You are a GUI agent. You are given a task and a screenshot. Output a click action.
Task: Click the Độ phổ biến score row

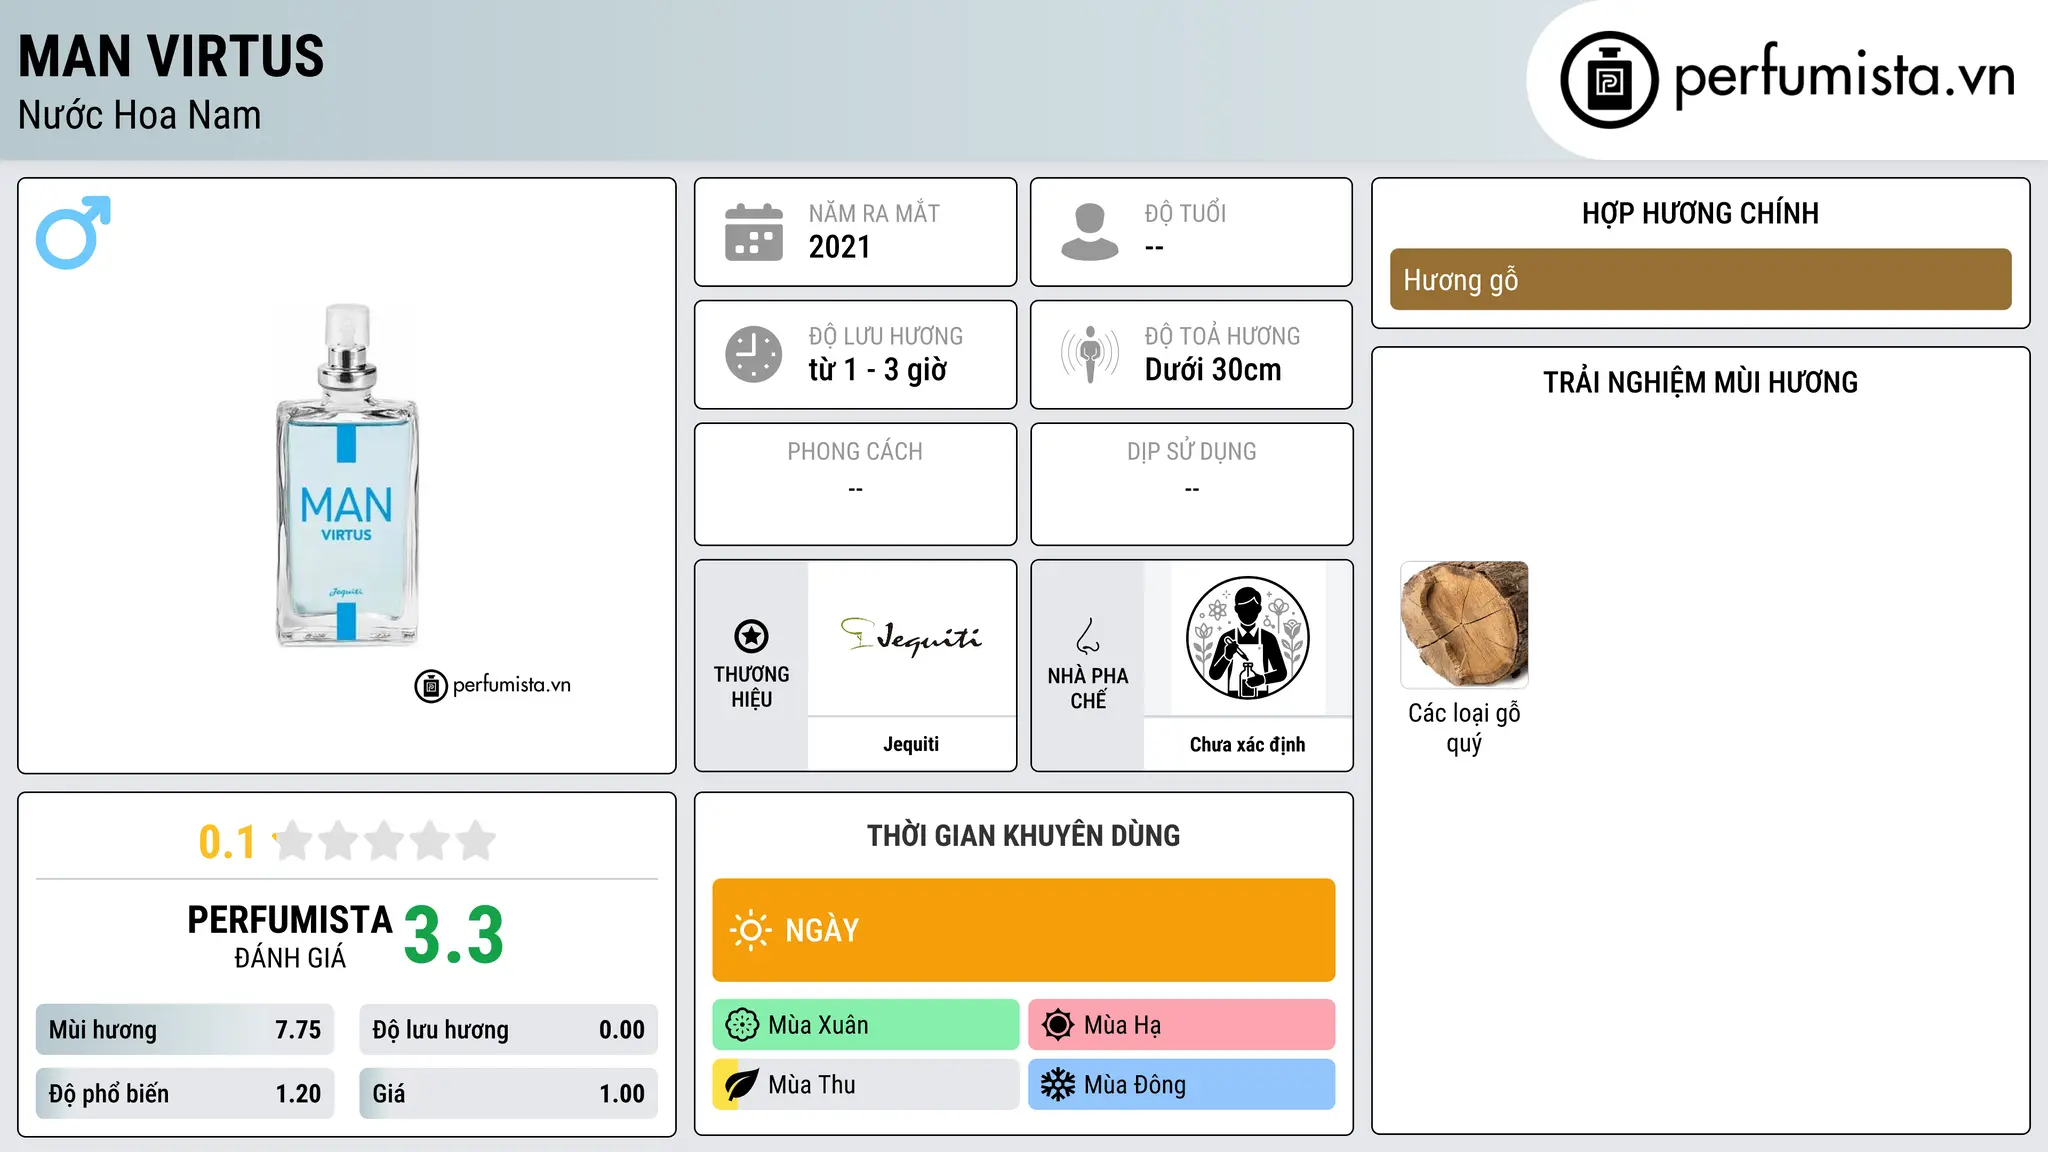[x=185, y=1094]
